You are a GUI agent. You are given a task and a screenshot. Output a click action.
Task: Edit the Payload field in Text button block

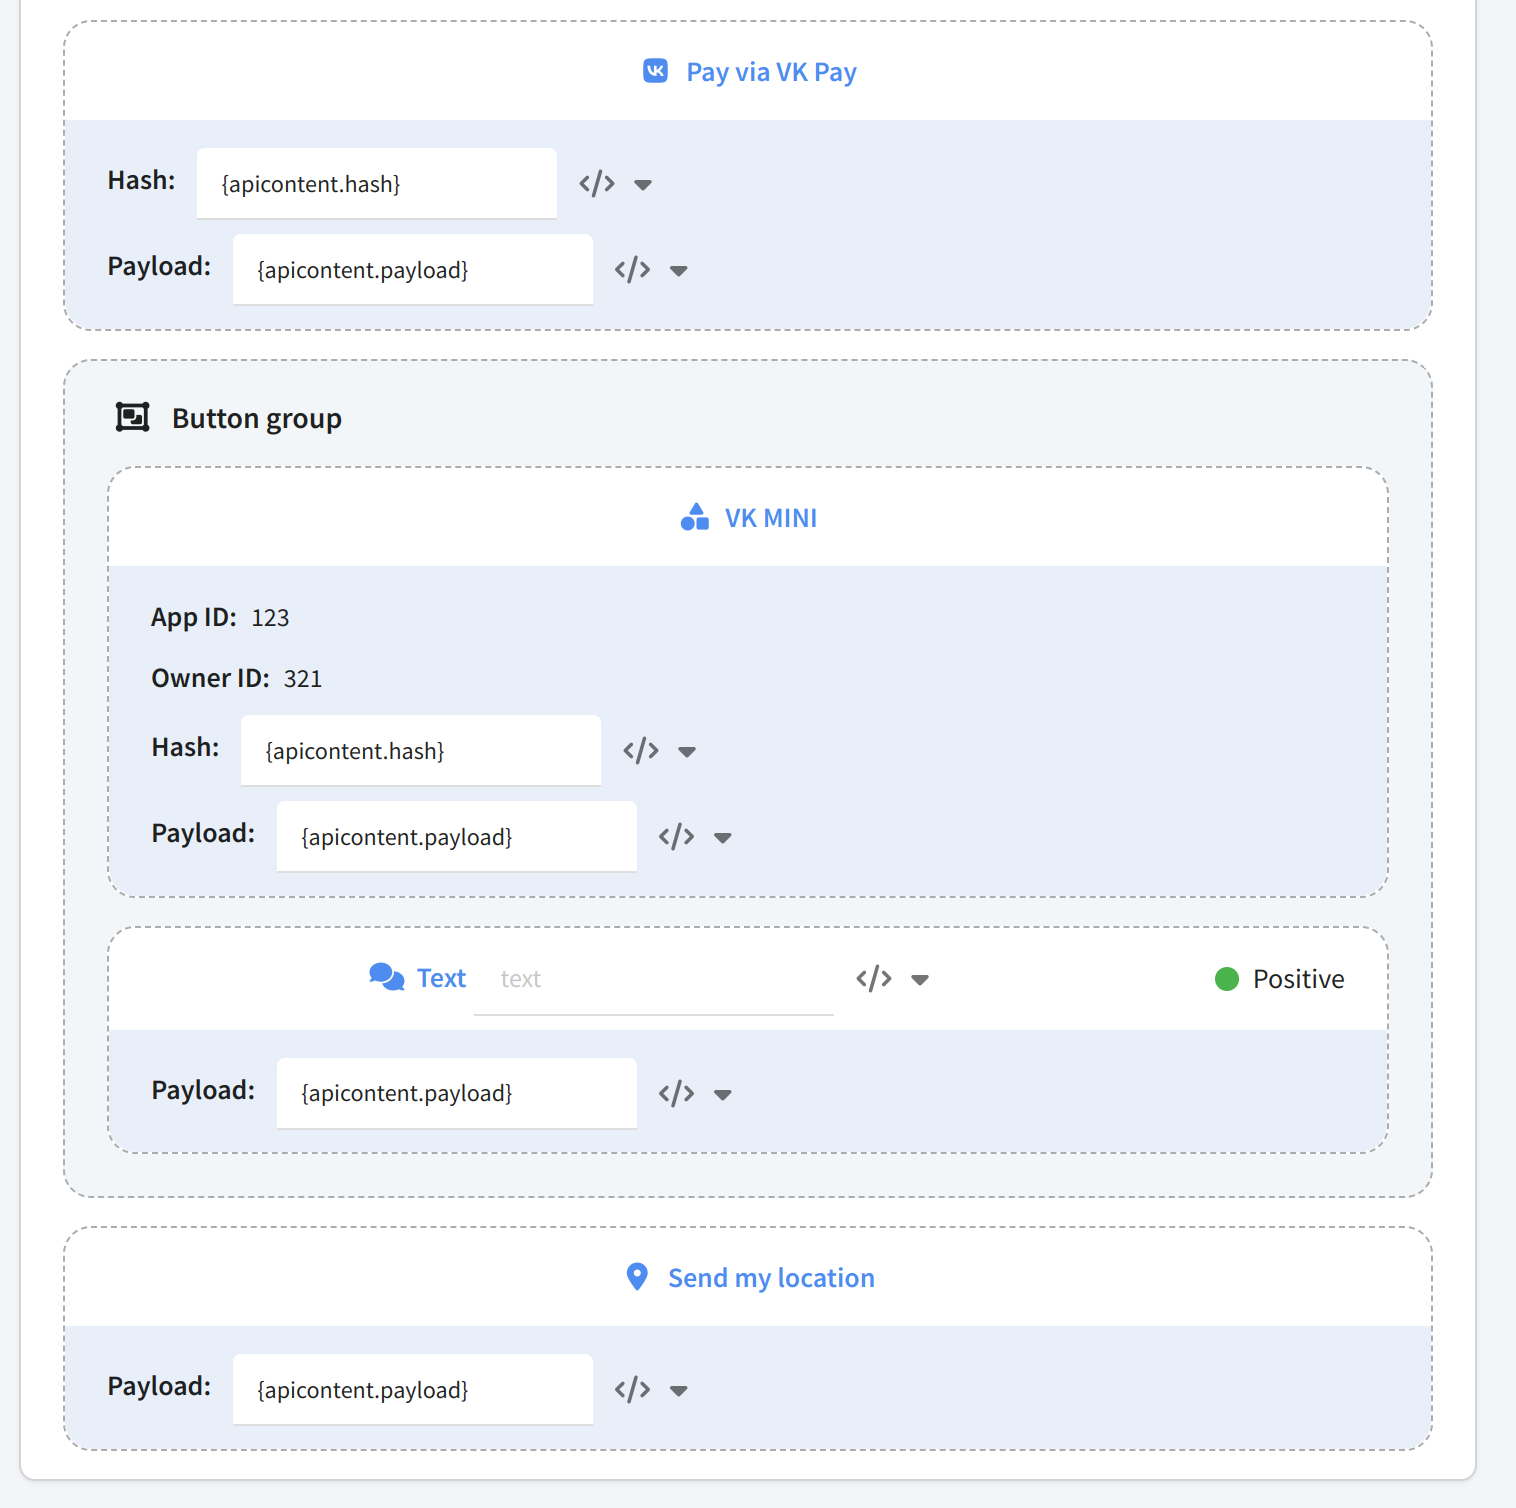457,1093
